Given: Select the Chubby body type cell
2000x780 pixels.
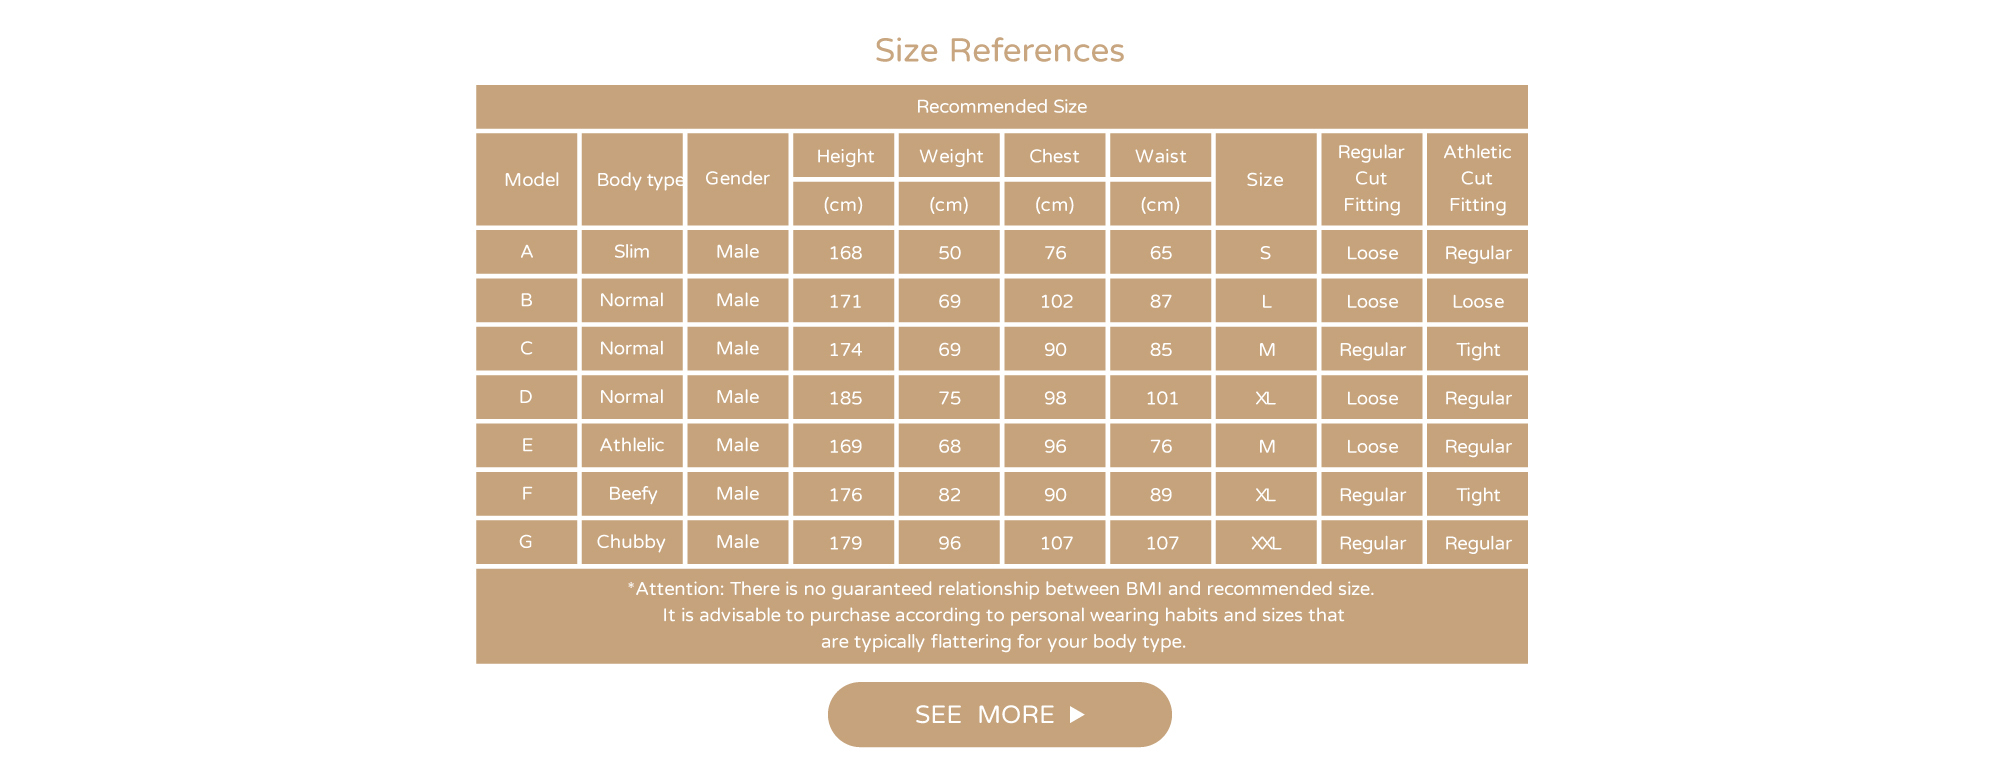Looking at the screenshot, I should [x=631, y=542].
